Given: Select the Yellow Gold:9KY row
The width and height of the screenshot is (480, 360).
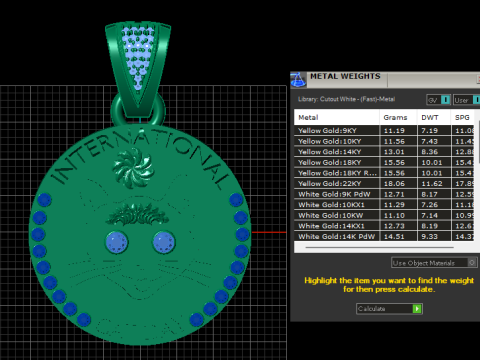Looking at the screenshot, I should (x=384, y=130).
